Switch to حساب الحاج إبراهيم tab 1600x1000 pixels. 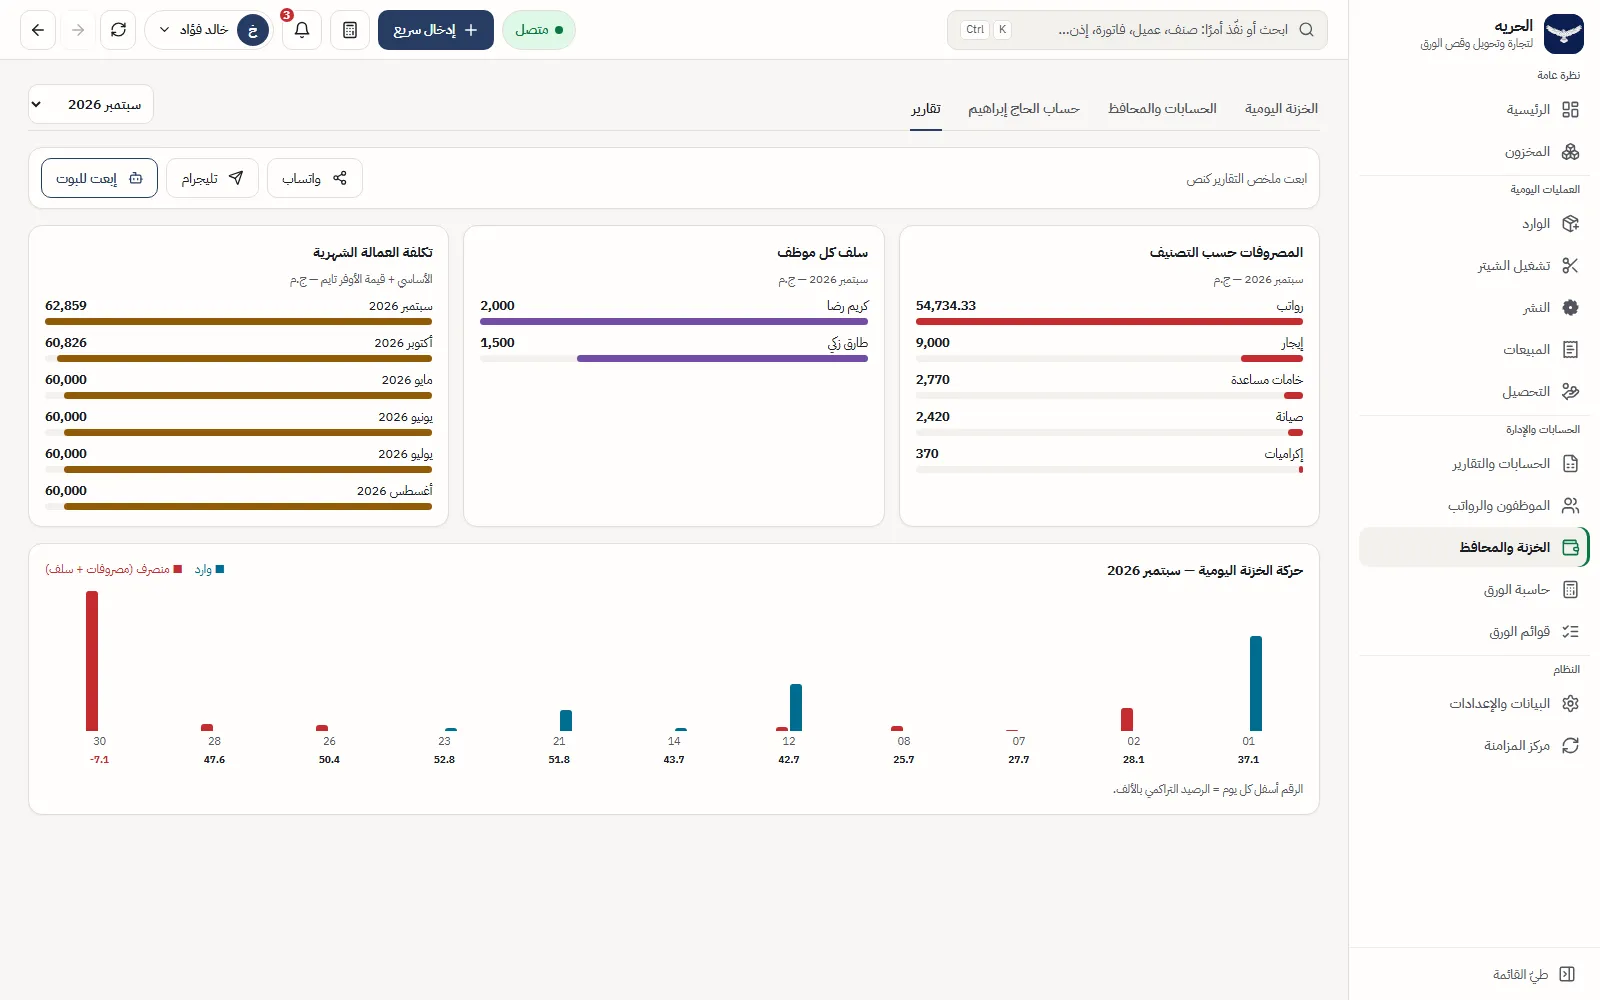point(1024,109)
